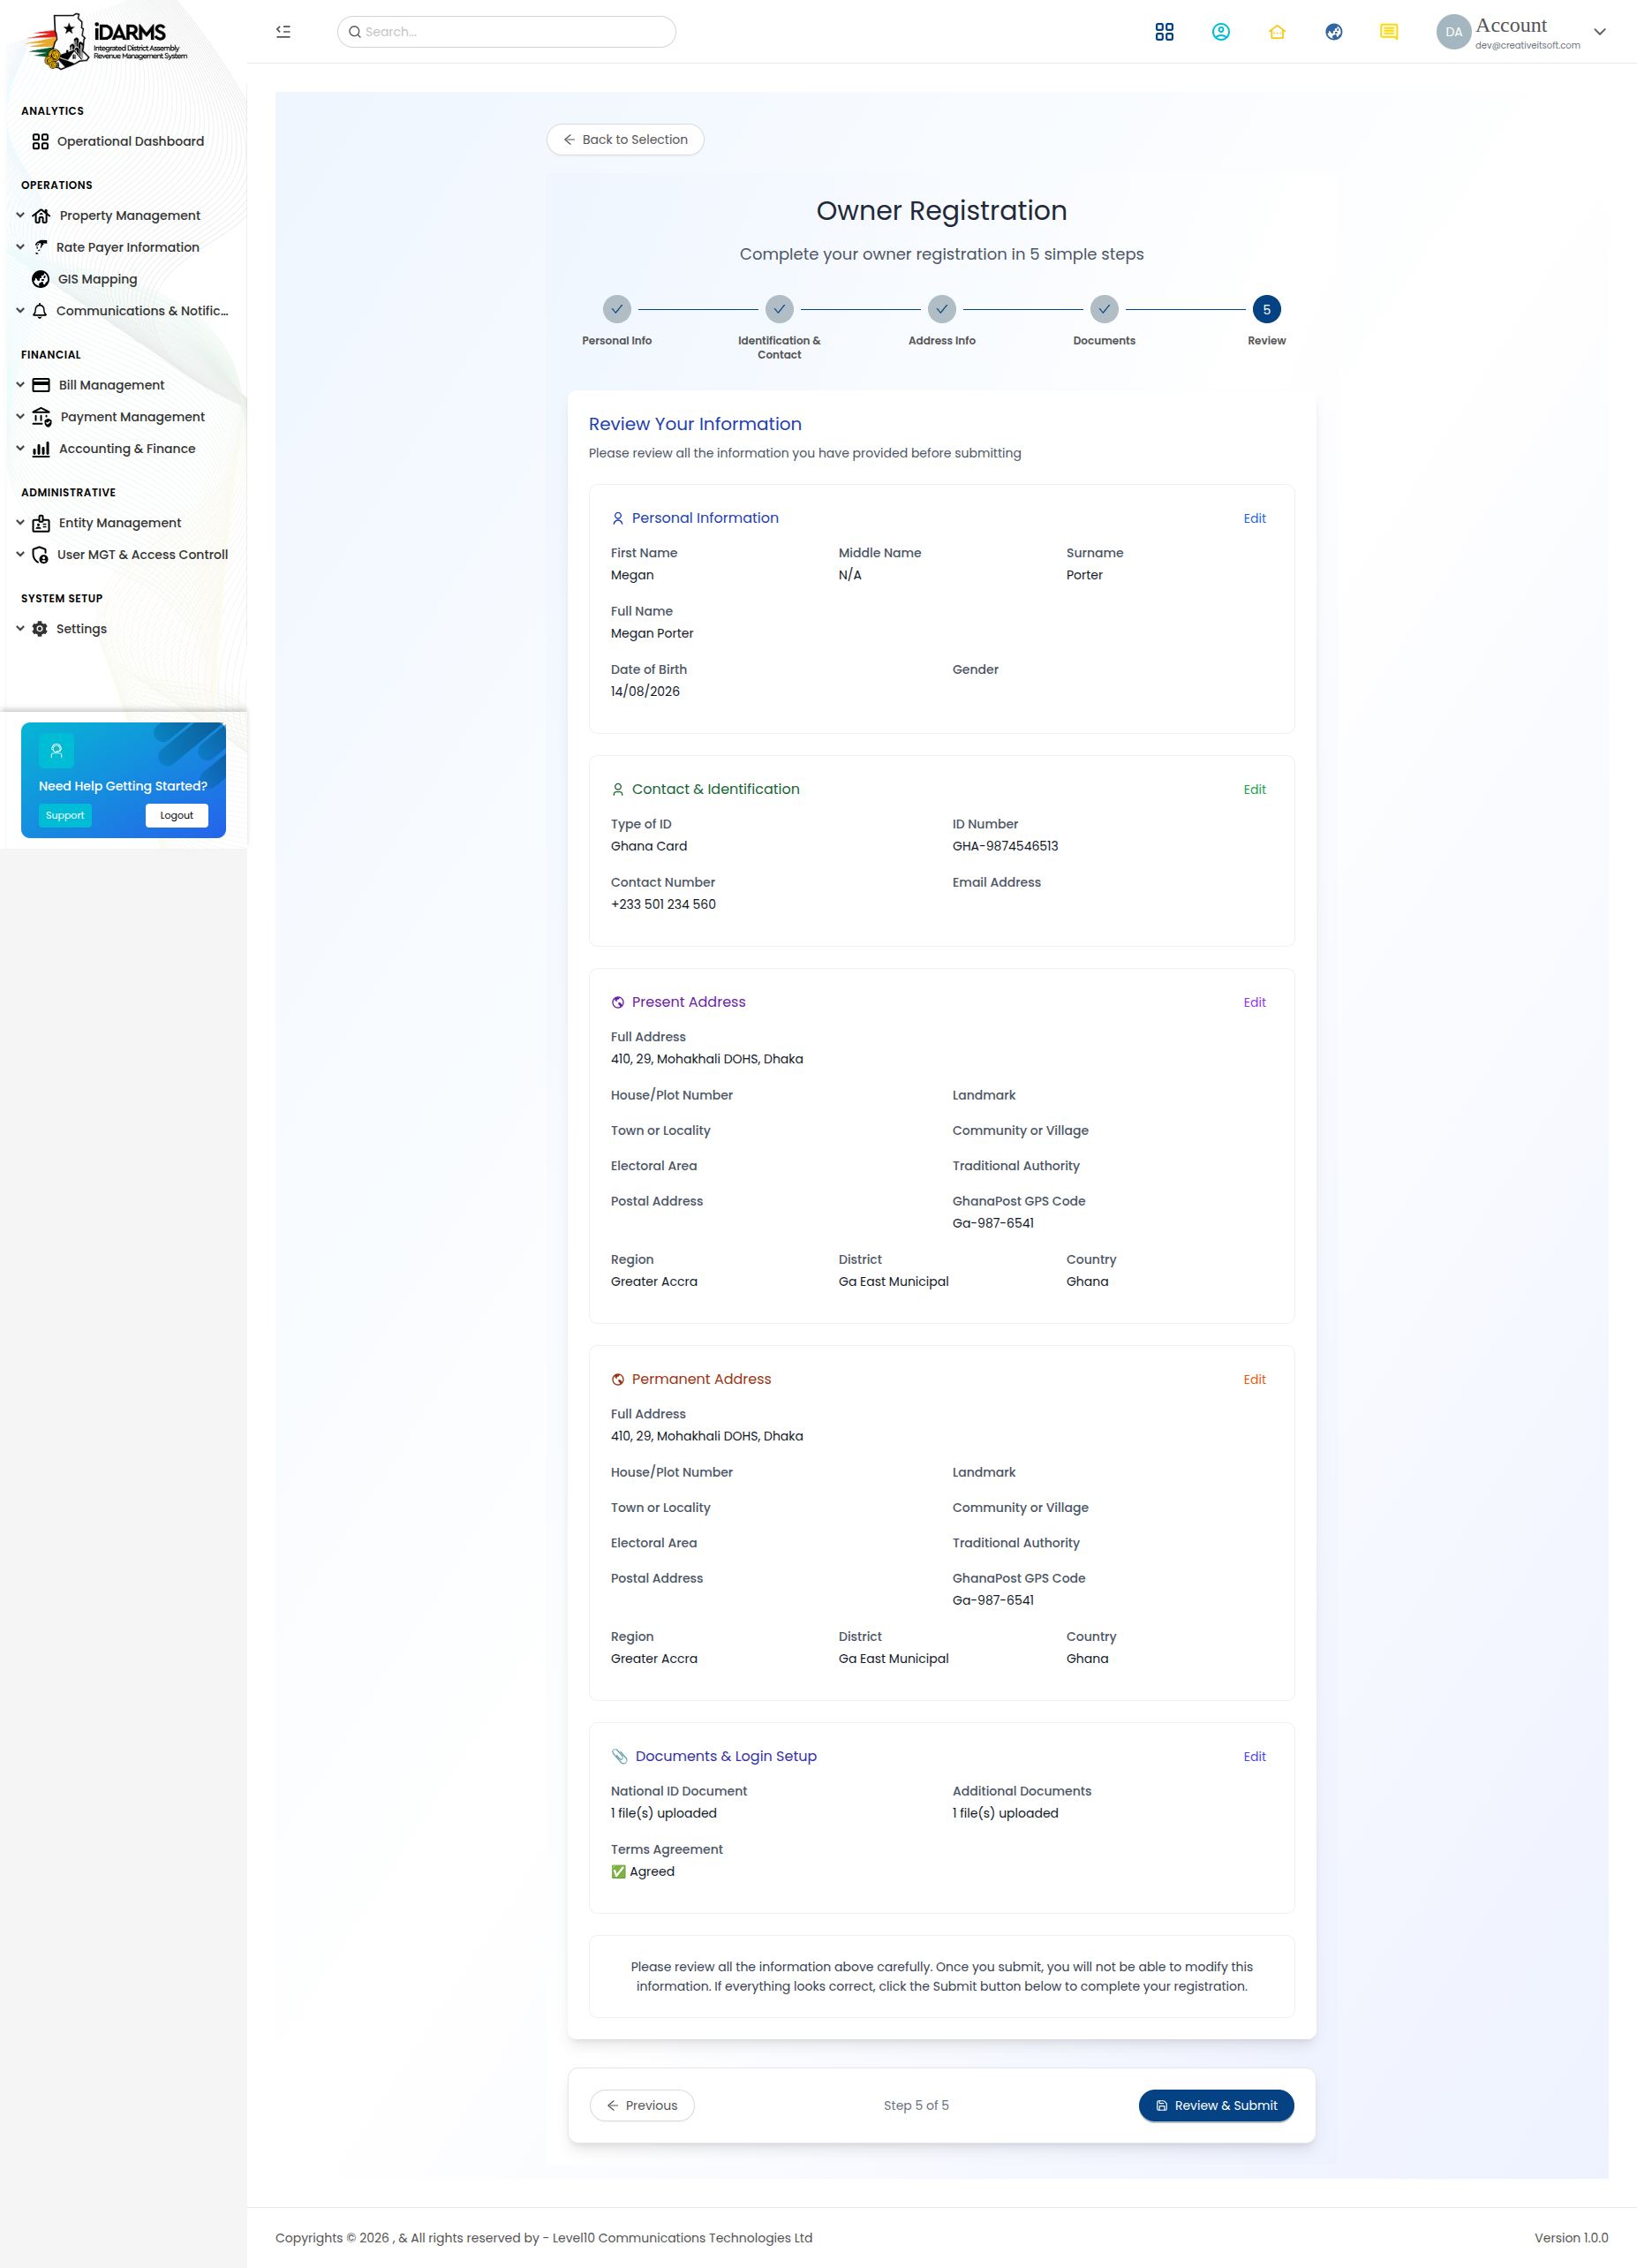Open the apps grid icon in header
Screen dimensions: 1637x2268
click(x=1164, y=32)
